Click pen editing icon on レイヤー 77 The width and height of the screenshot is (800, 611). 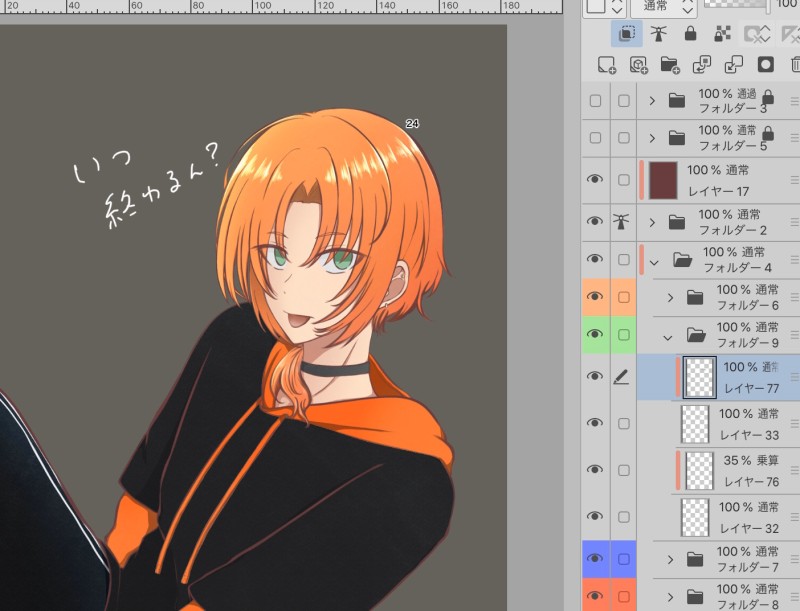click(x=621, y=377)
